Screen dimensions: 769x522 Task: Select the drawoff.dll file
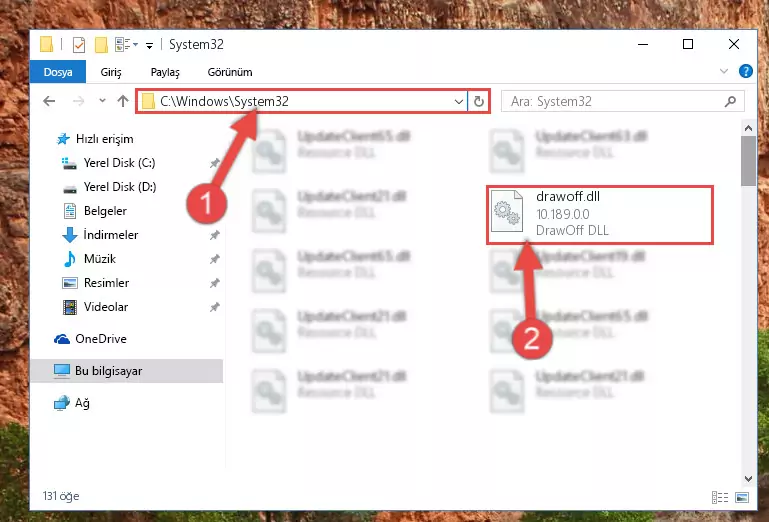(599, 214)
